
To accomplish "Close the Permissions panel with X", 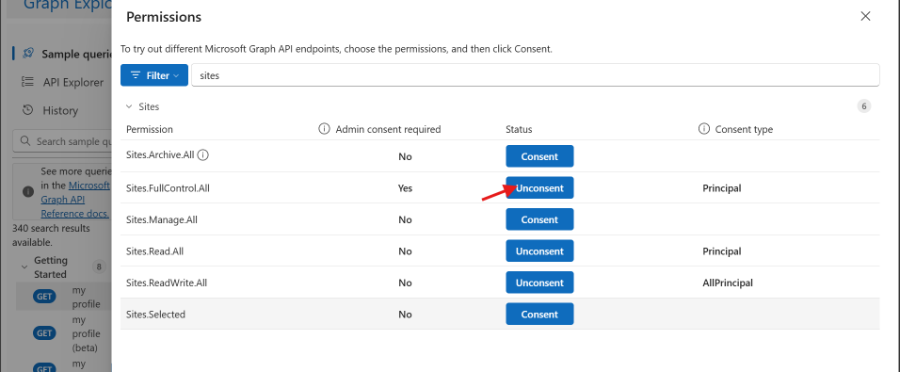I will [866, 17].
